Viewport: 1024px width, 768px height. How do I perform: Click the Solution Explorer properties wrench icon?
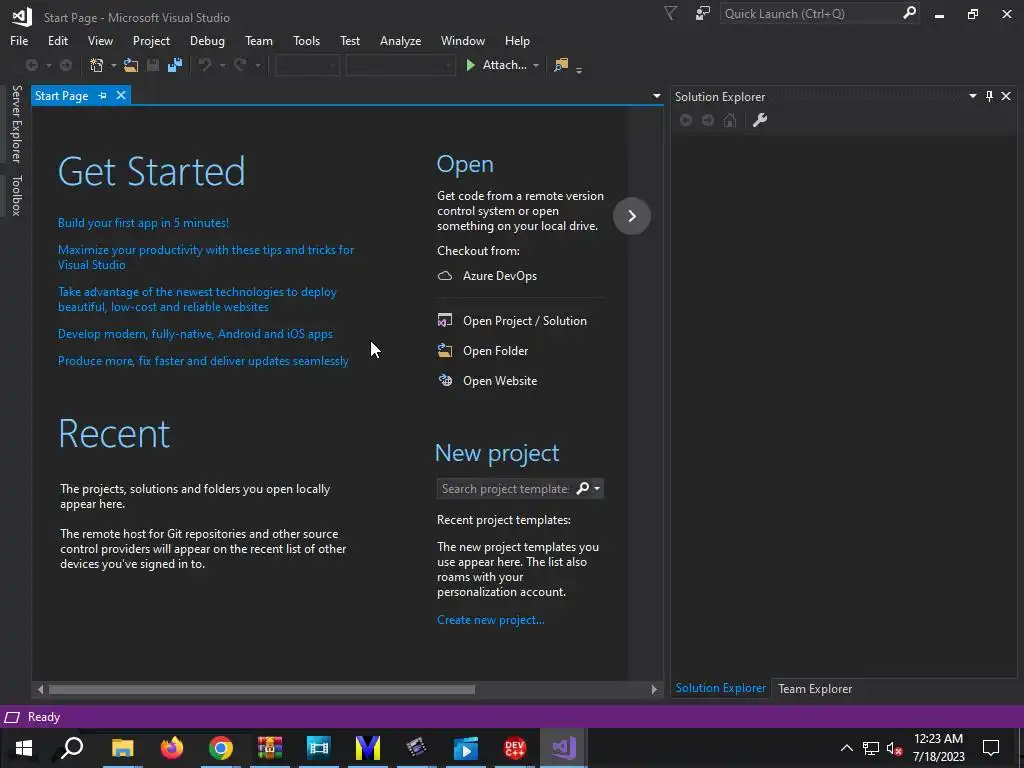click(760, 120)
